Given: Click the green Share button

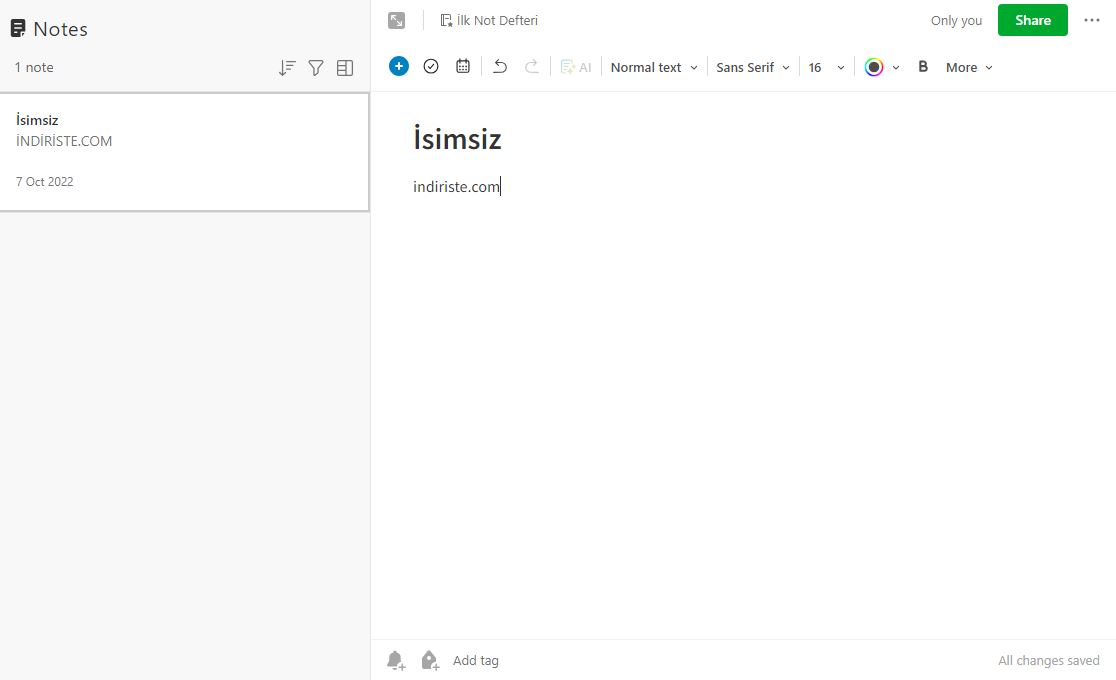Looking at the screenshot, I should (1033, 20).
